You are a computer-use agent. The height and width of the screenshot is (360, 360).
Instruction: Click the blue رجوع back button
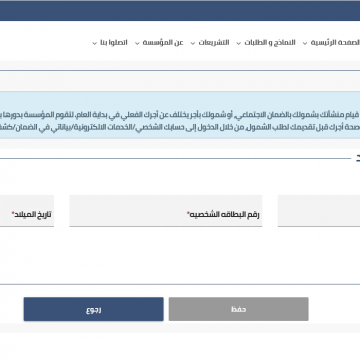[94, 309]
